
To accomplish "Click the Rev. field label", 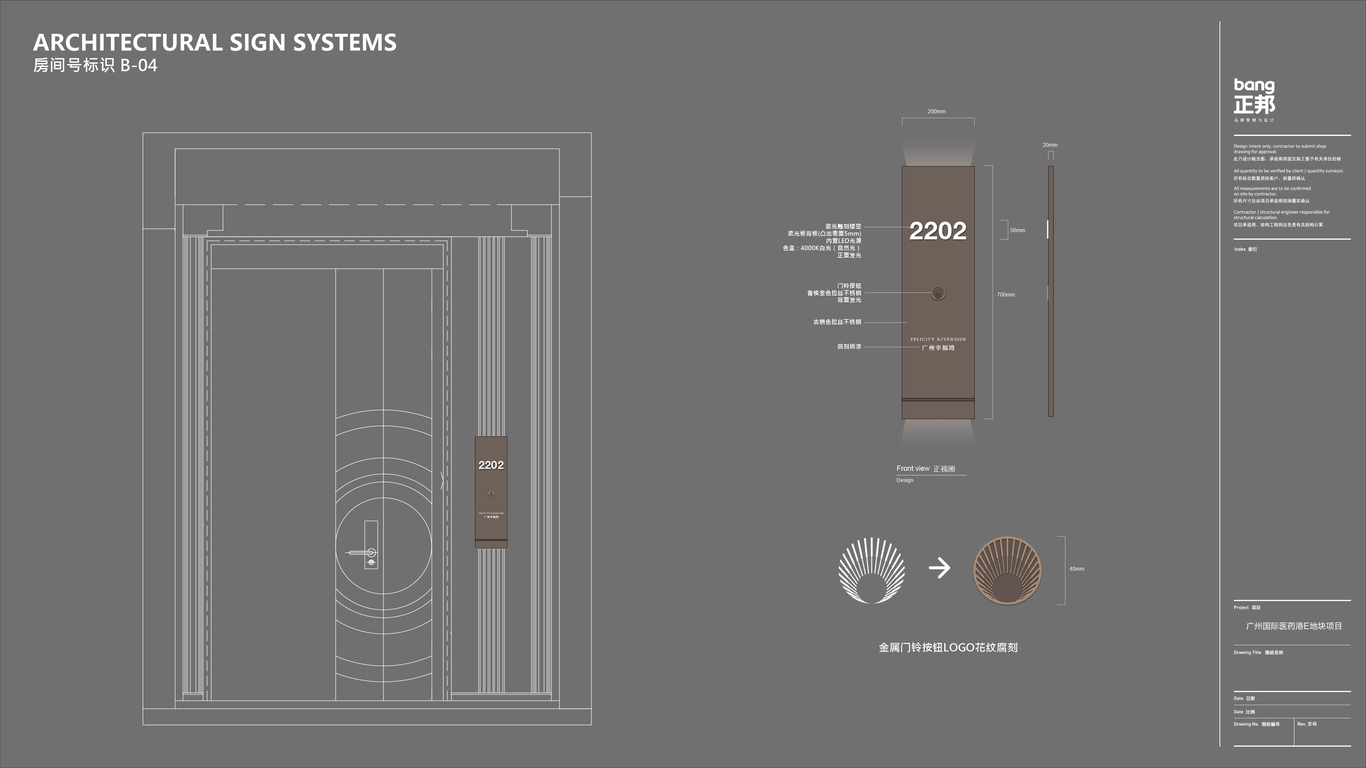I will click(x=1306, y=724).
